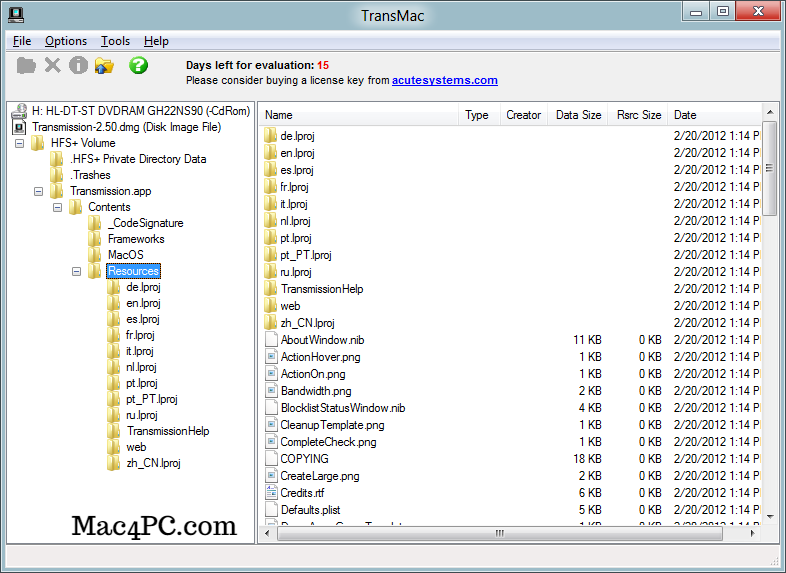Sort file list by Type column
The image size is (786, 573).
point(479,115)
